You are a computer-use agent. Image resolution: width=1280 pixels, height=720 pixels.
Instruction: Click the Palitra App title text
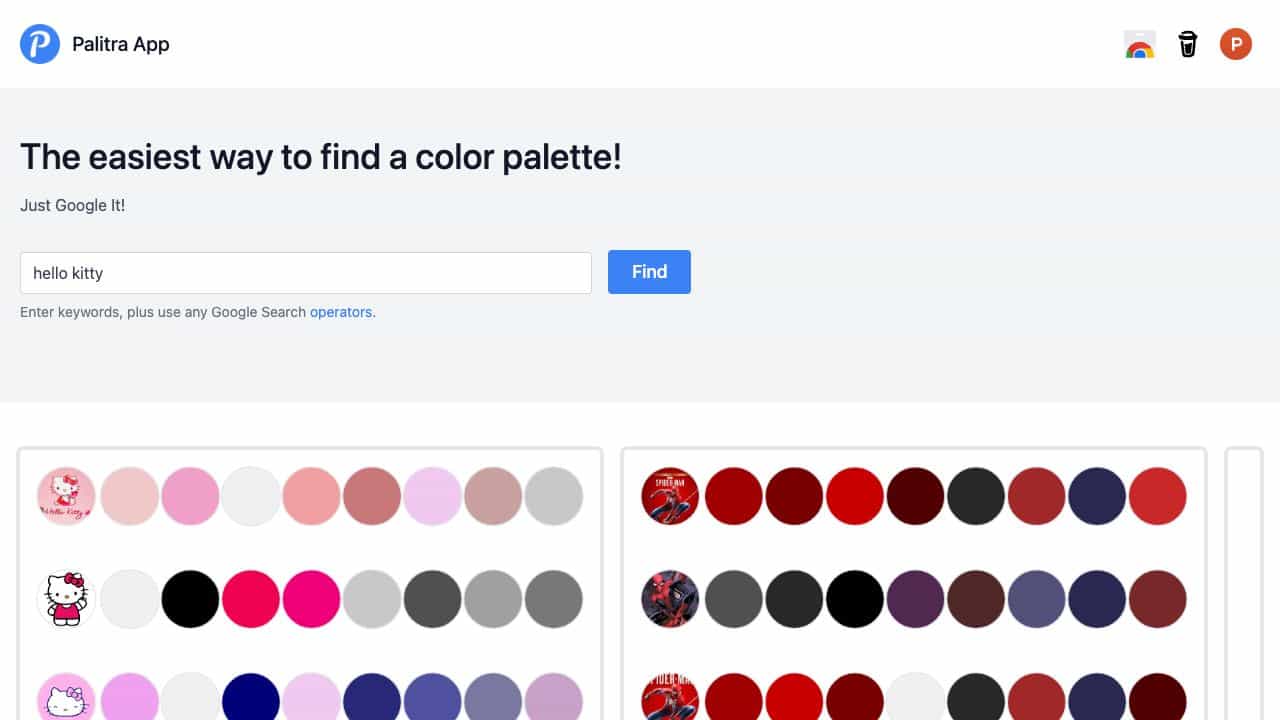121,44
